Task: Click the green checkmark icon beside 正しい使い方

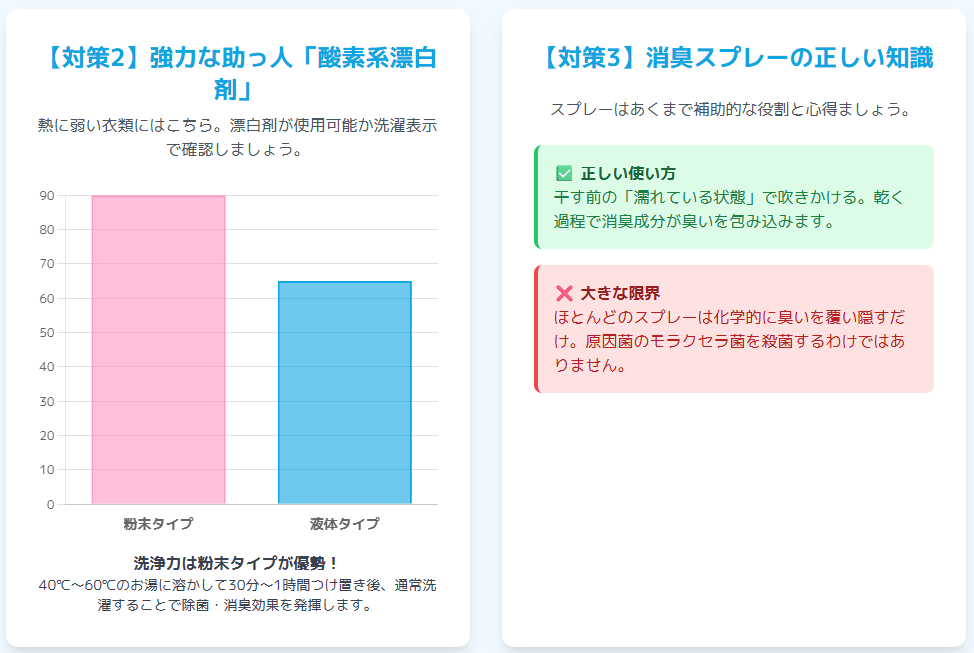Action: tap(564, 173)
